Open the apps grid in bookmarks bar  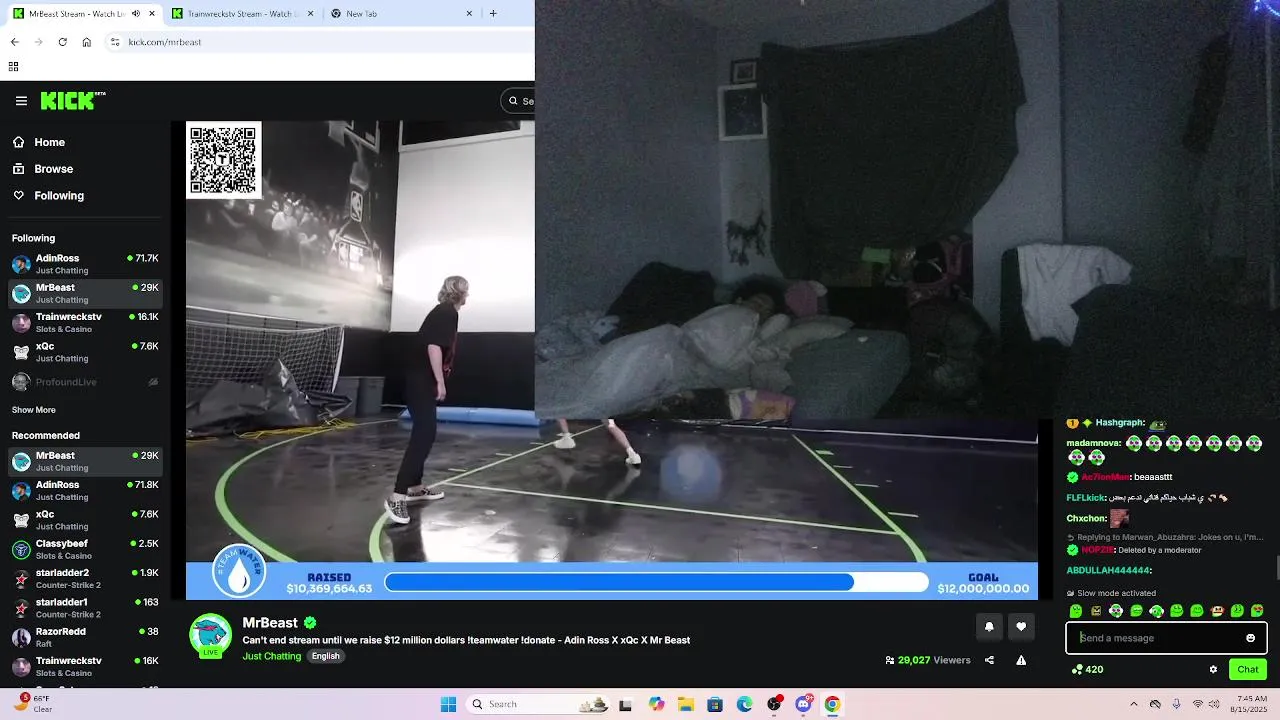(x=13, y=67)
